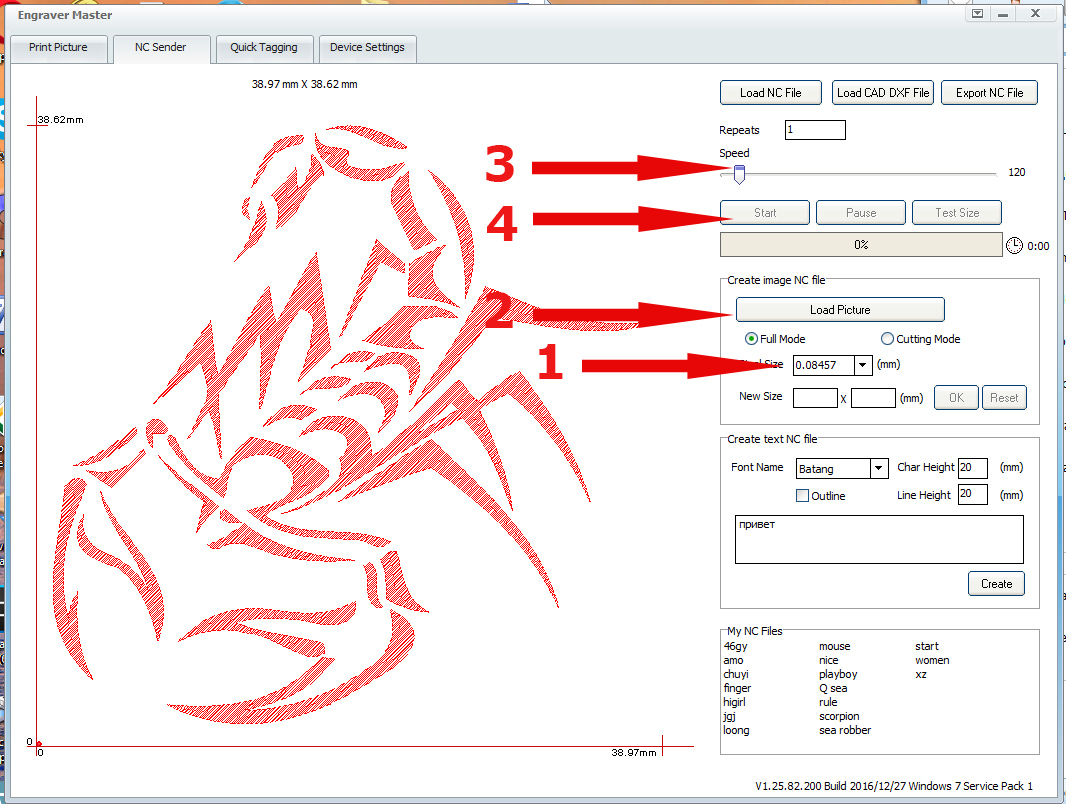This screenshot has height=804, width=1066.
Task: Click the Test Size button
Action: tap(957, 213)
